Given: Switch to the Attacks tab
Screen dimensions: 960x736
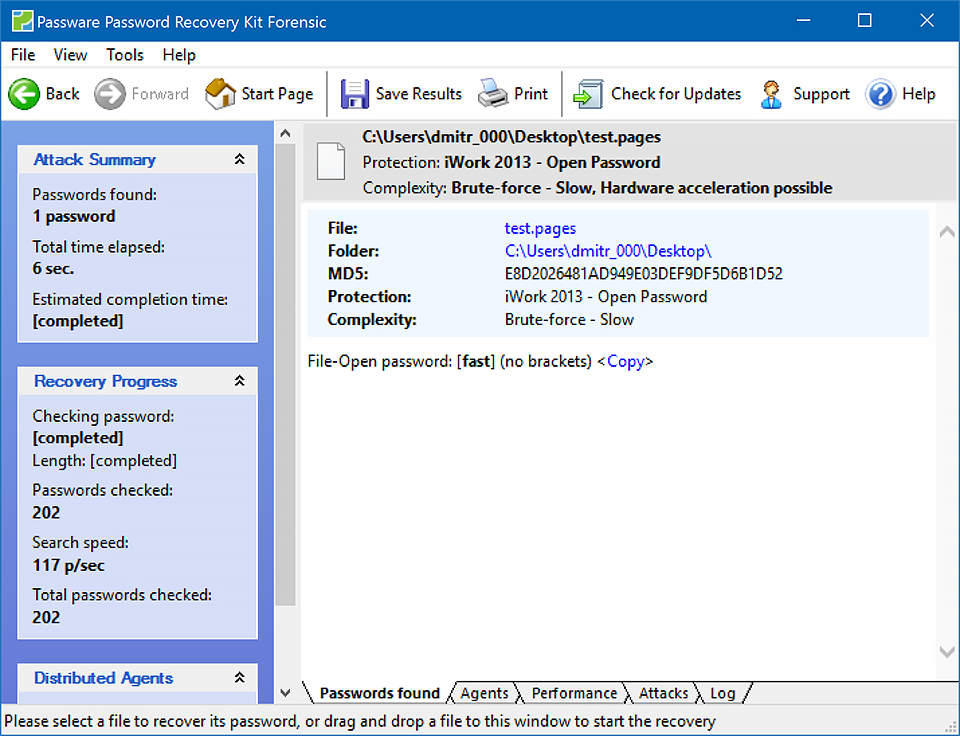Looking at the screenshot, I should coord(664,693).
